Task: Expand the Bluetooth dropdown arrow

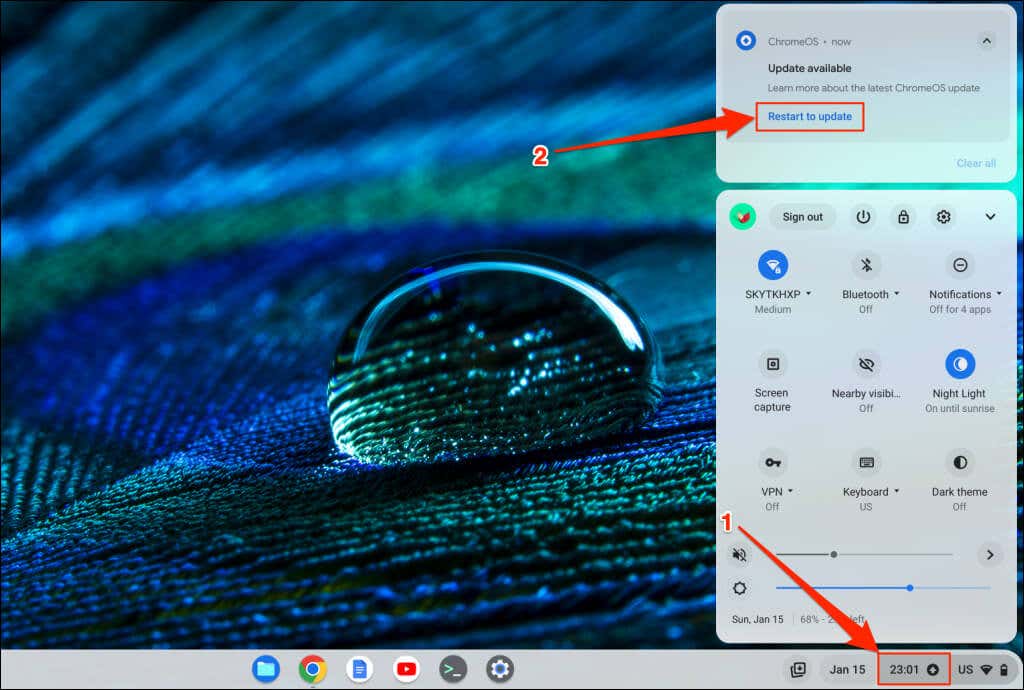Action: coord(897,294)
